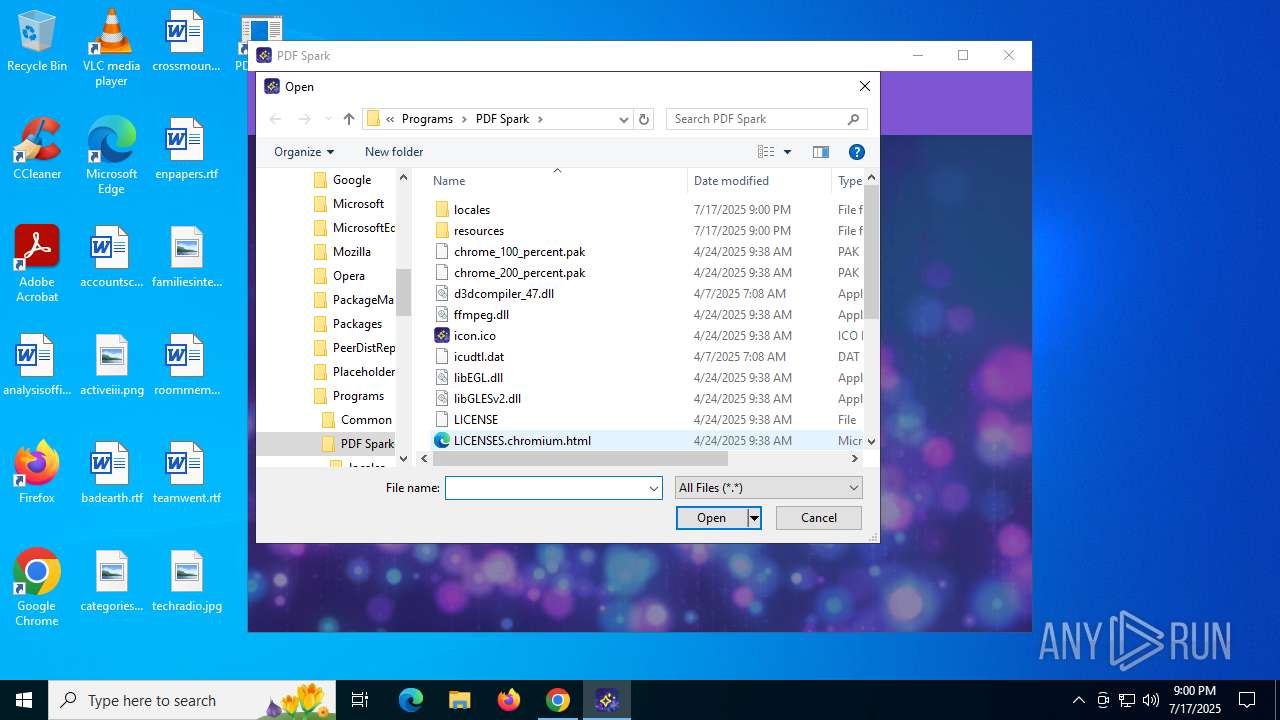Select the locales folder

[x=471, y=210]
